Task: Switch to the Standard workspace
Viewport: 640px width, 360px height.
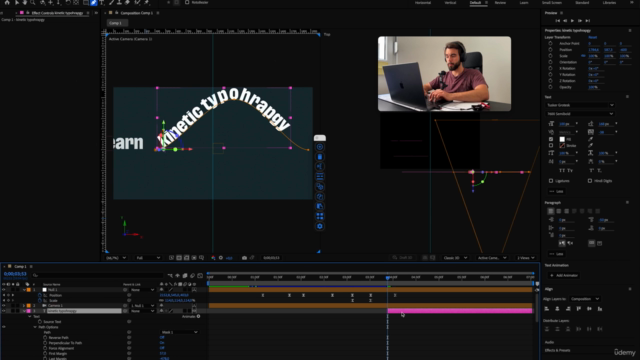Action: (x=582, y=2)
